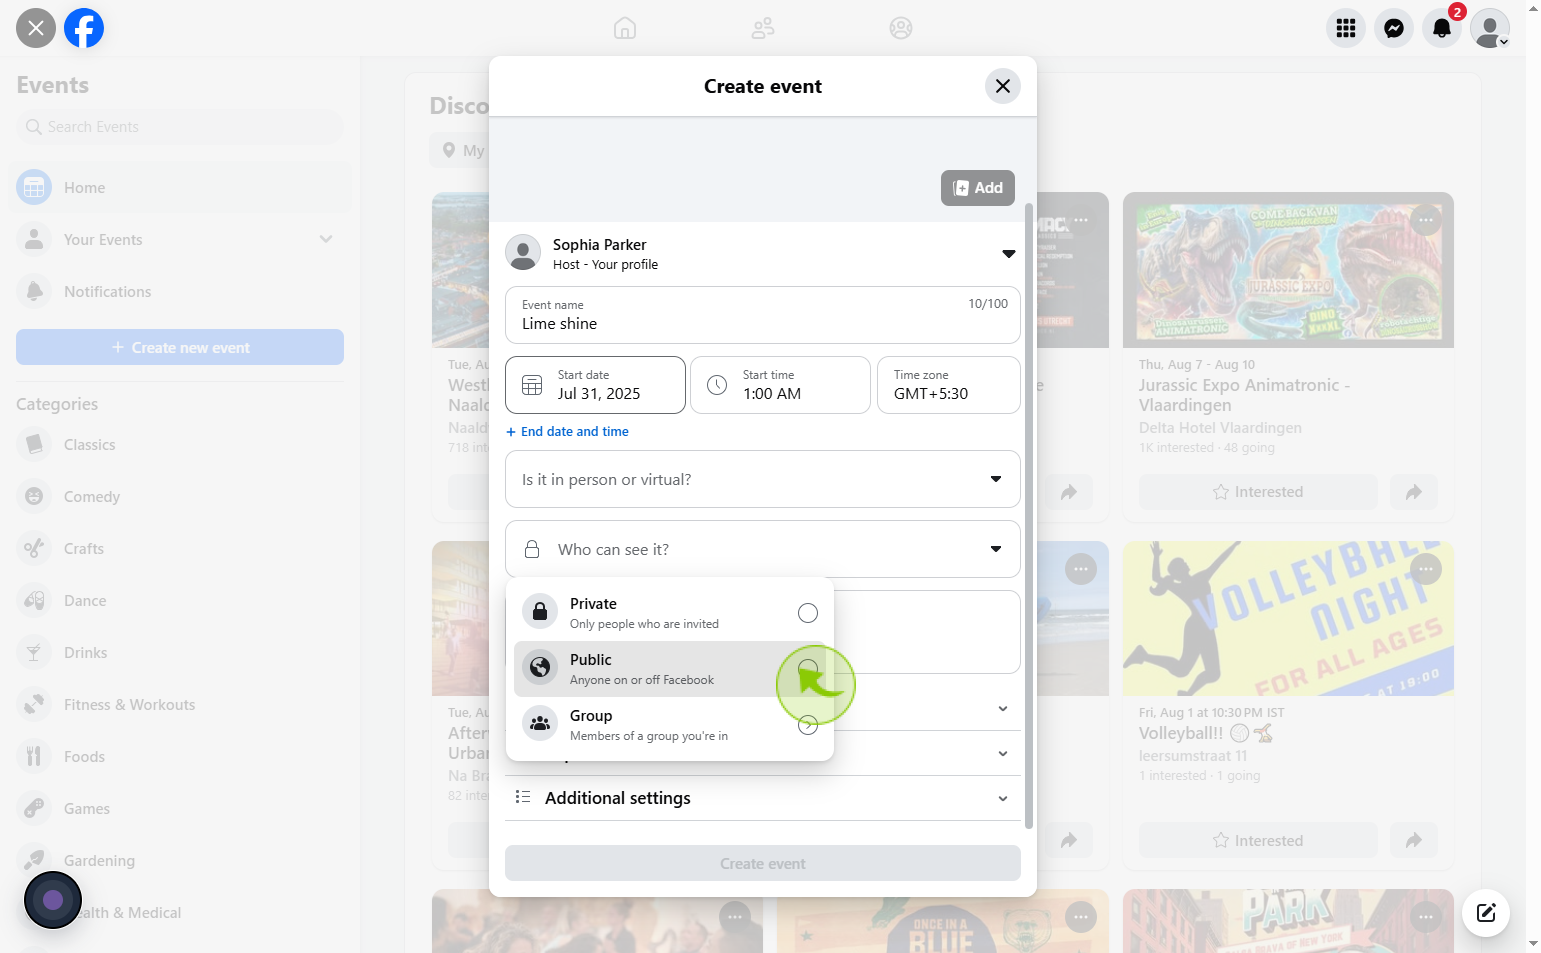Image resolution: width=1541 pixels, height=953 pixels.
Task: Click '+ End date and time' link
Action: [x=567, y=431]
